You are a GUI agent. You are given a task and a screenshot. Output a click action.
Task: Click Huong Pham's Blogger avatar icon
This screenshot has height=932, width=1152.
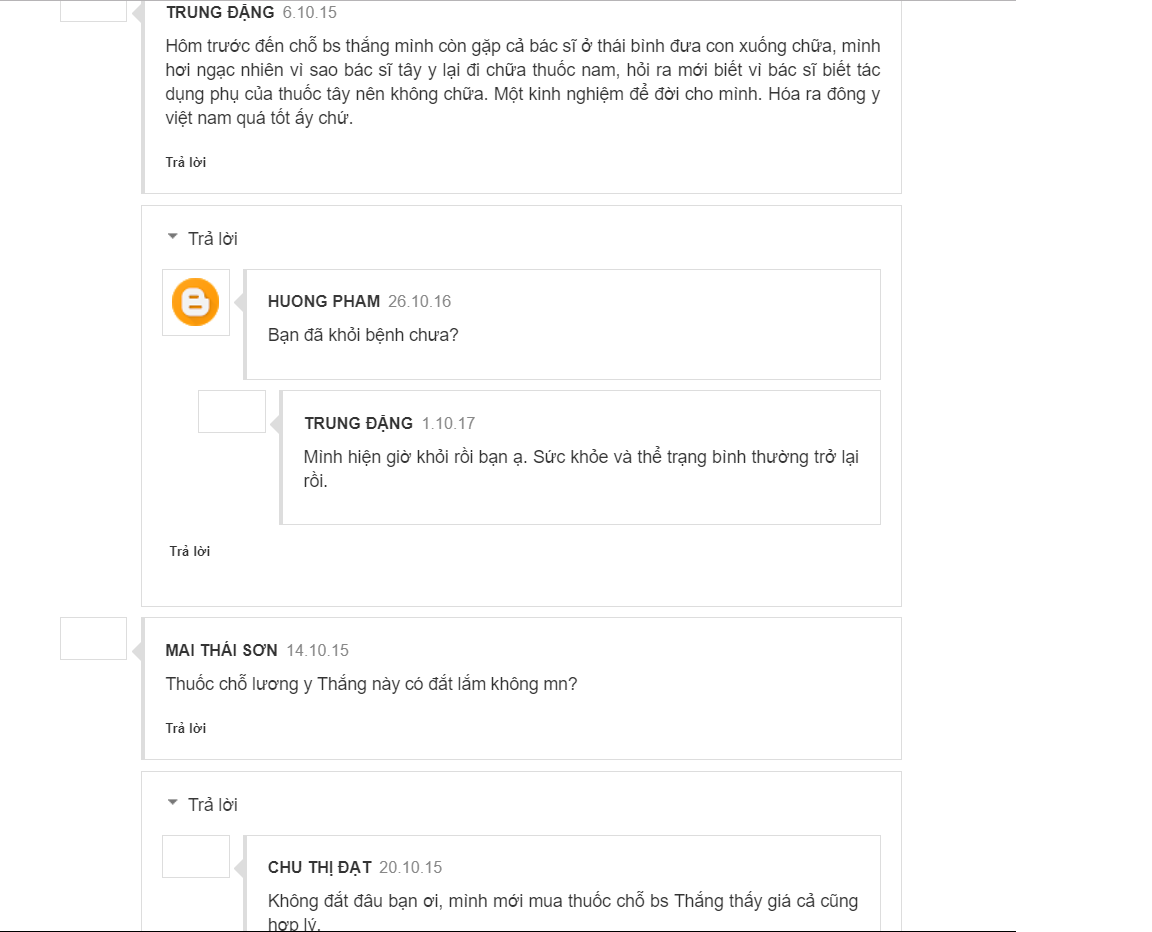[196, 302]
